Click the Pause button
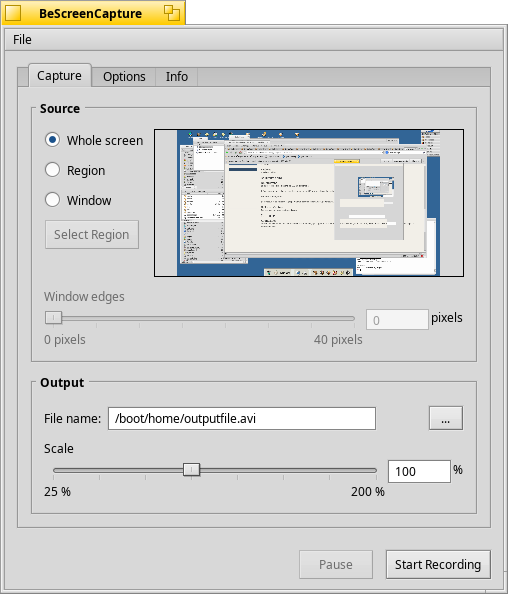This screenshot has width=508, height=594. 336,564
